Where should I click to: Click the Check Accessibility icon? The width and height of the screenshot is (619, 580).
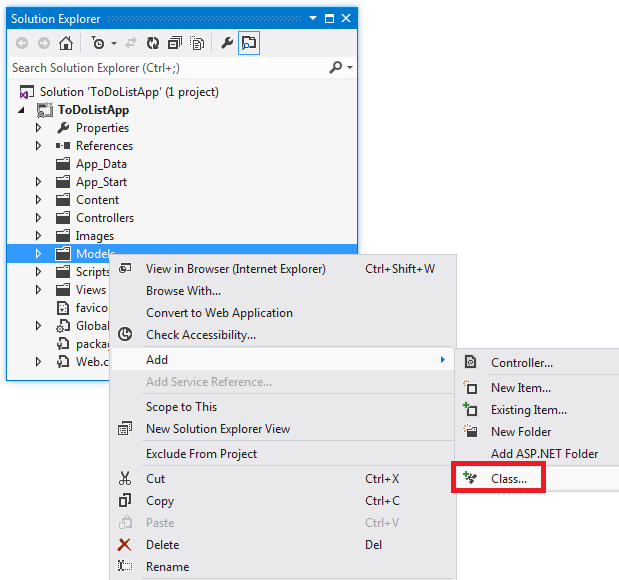click(x=125, y=334)
